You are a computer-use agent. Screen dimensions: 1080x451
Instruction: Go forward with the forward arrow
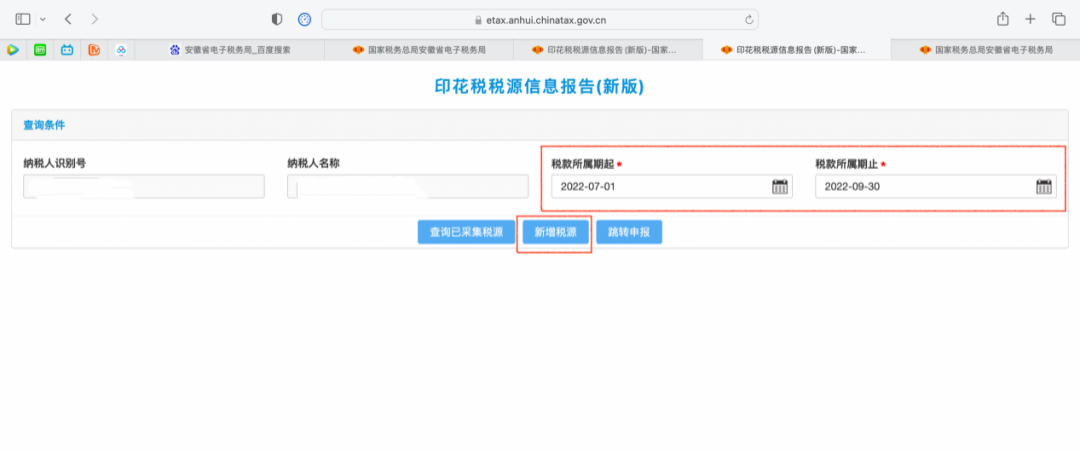(x=95, y=19)
